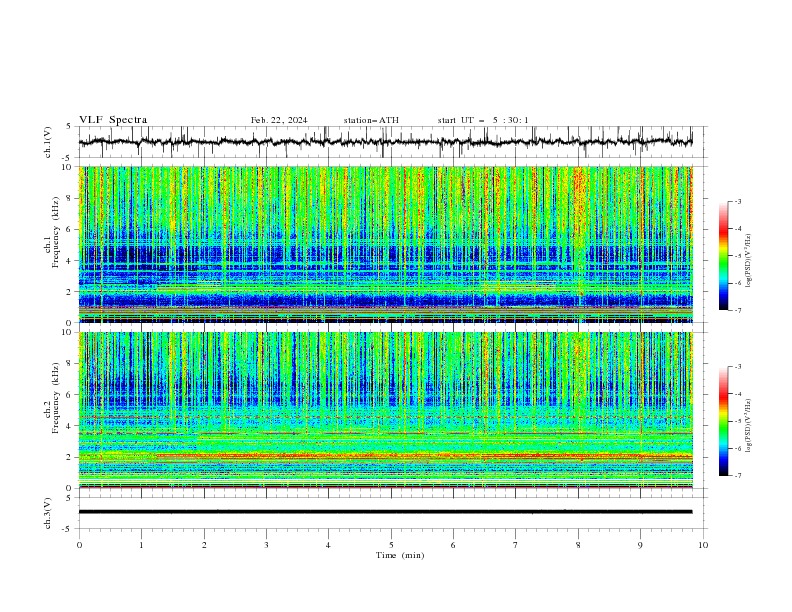This screenshot has height=612, width=792.
Task: Select the "ch.2 Frequency (kHz)" axis label
Action: (x=53, y=398)
